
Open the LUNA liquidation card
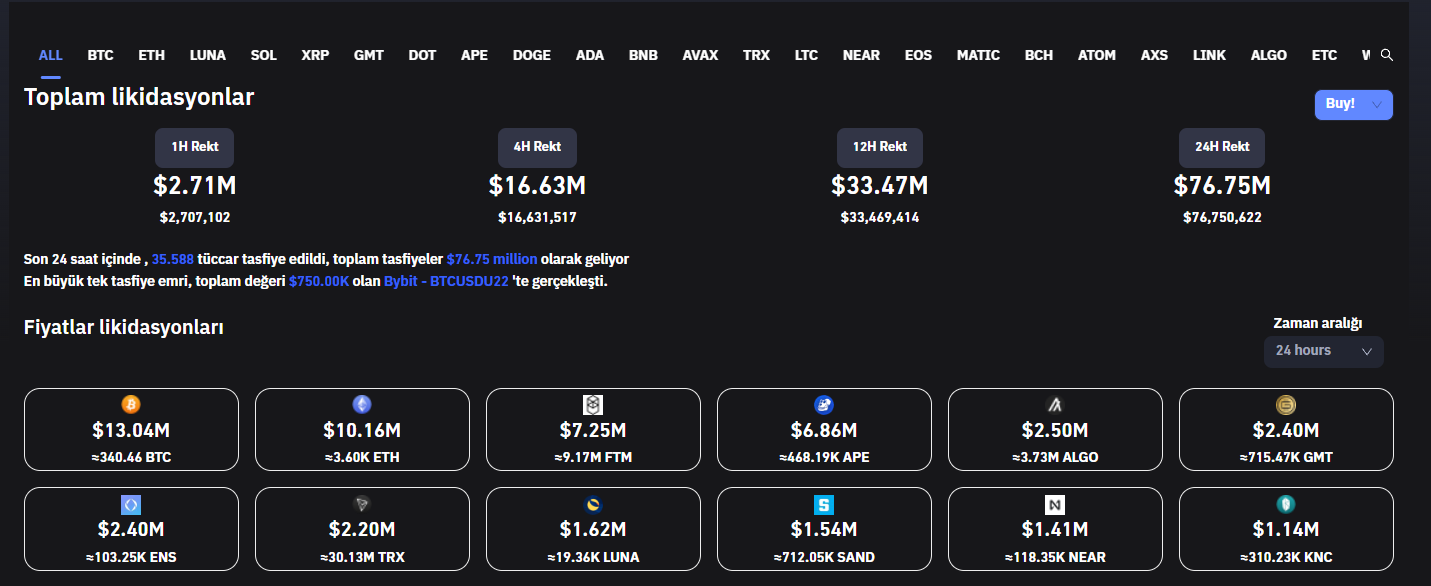click(593, 529)
